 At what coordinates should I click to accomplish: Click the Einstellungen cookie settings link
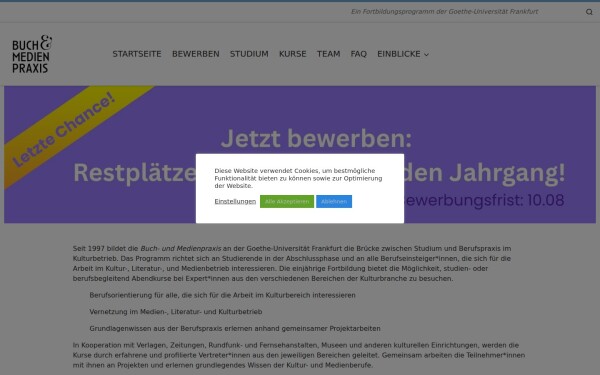pos(235,201)
